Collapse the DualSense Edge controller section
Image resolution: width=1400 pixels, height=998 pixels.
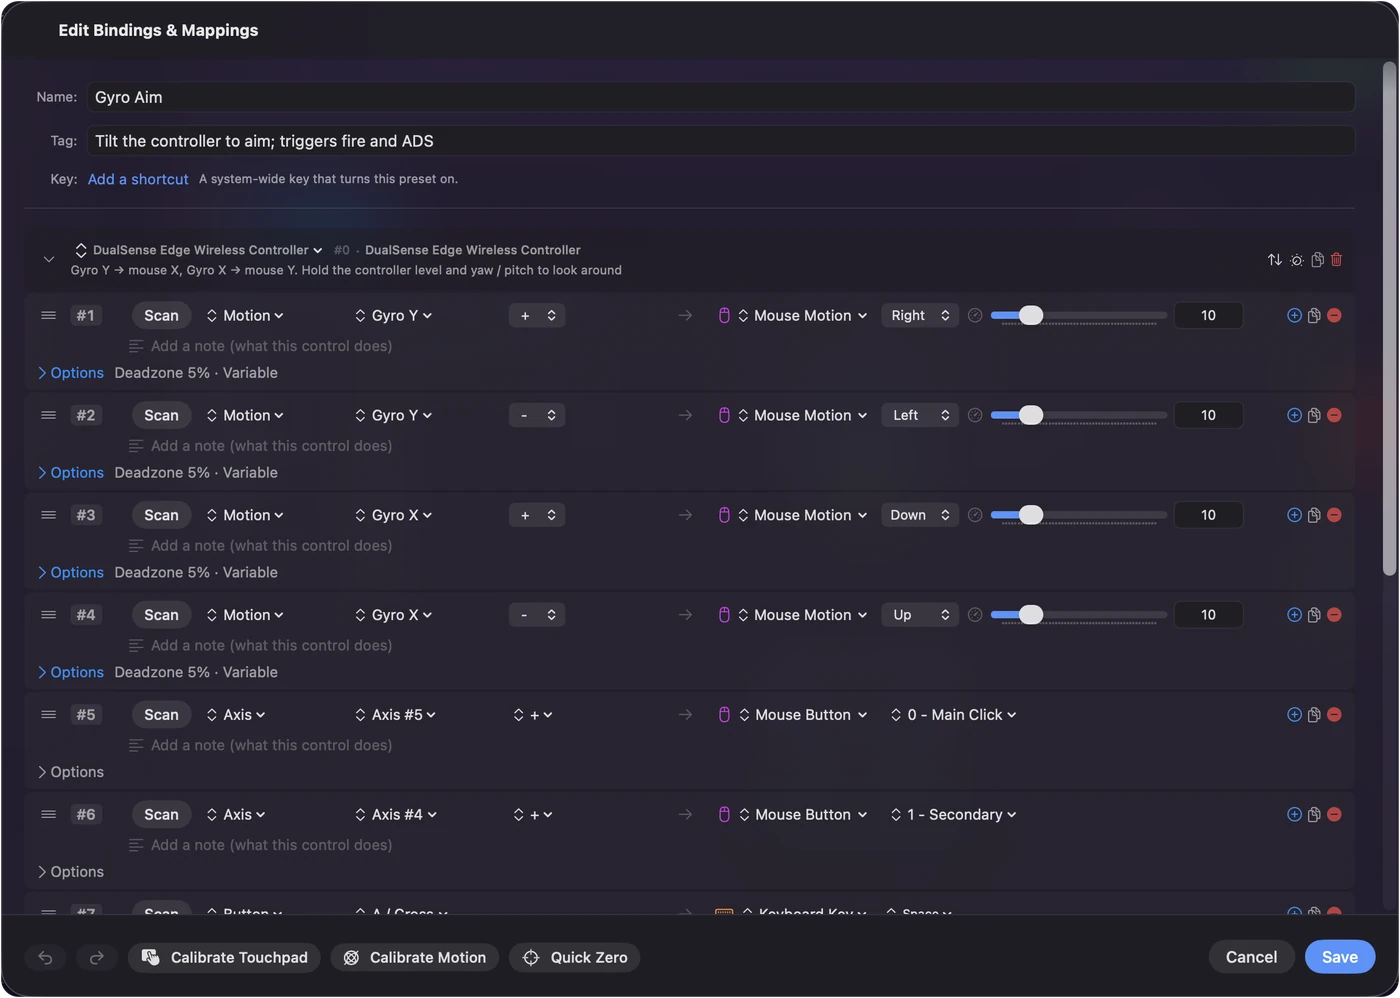pos(48,260)
